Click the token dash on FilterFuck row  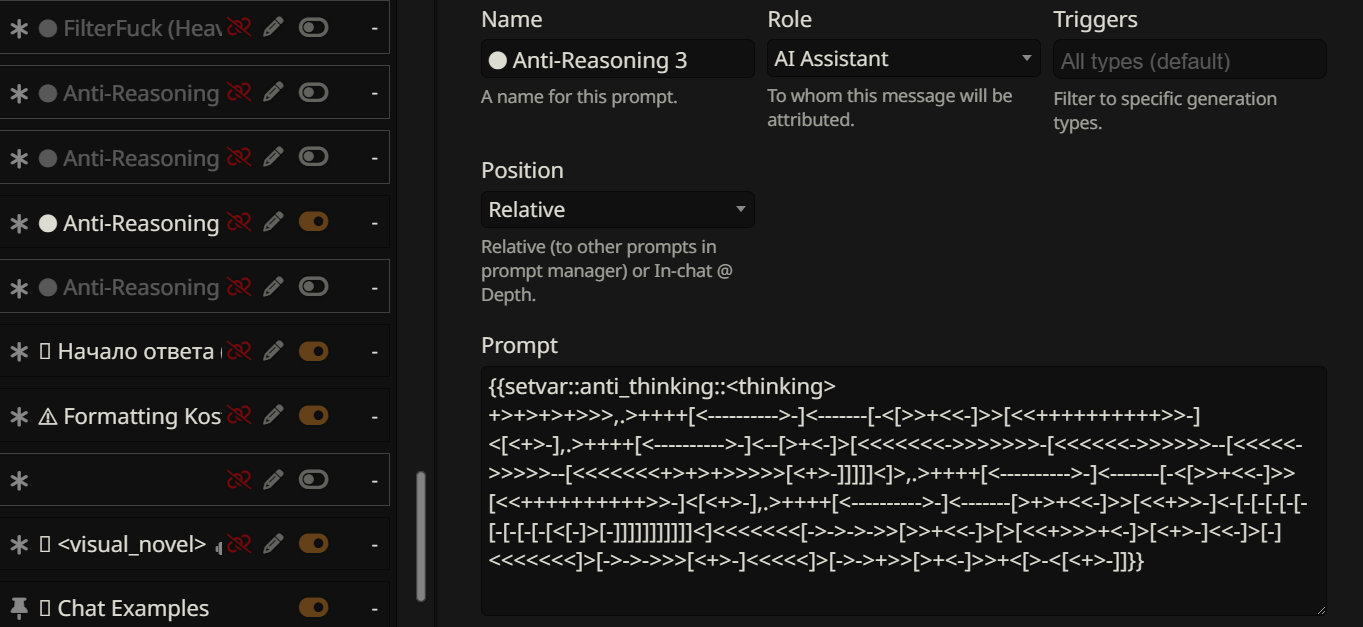click(x=374, y=29)
